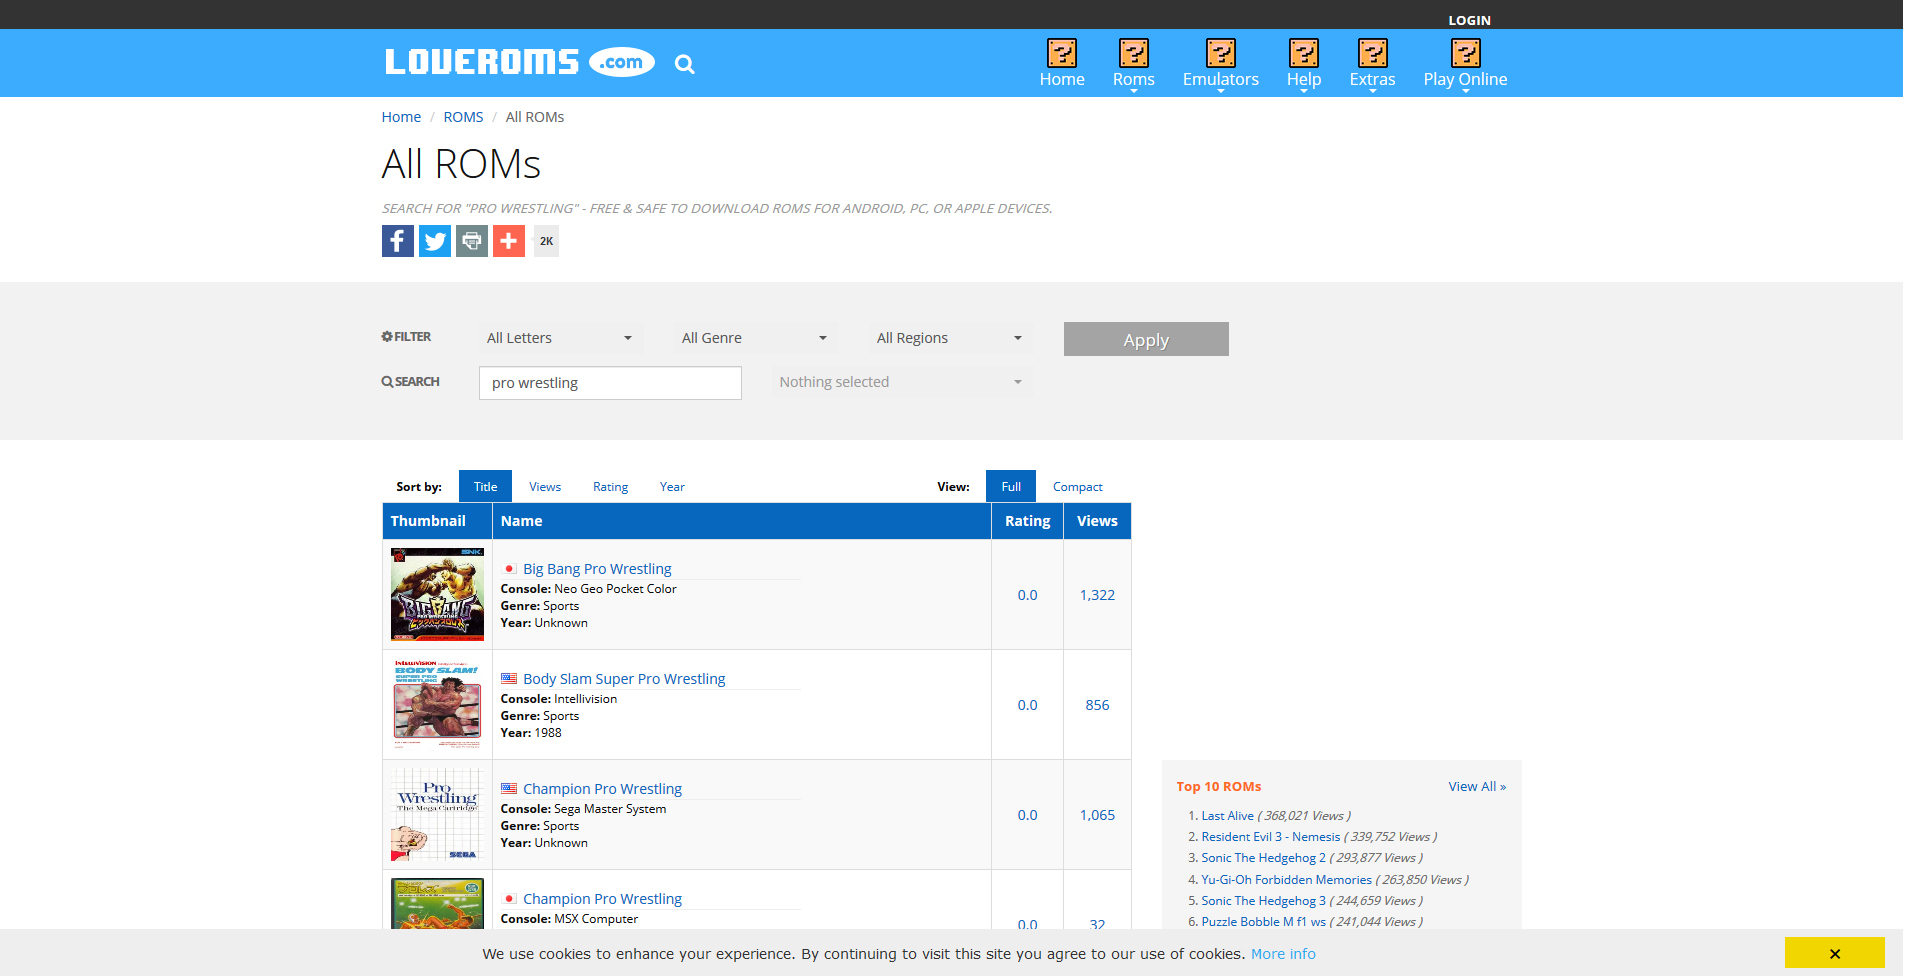Open the Help menu in header

[1304, 80]
